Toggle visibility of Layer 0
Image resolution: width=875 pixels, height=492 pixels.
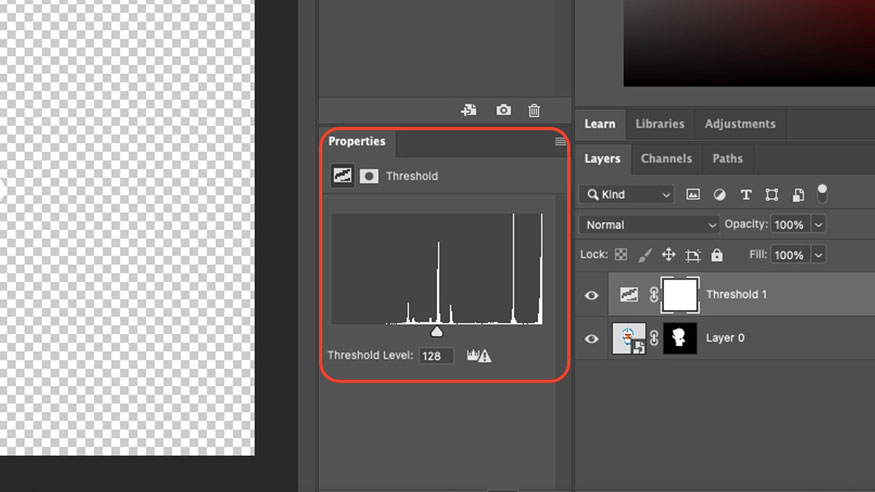pos(592,338)
